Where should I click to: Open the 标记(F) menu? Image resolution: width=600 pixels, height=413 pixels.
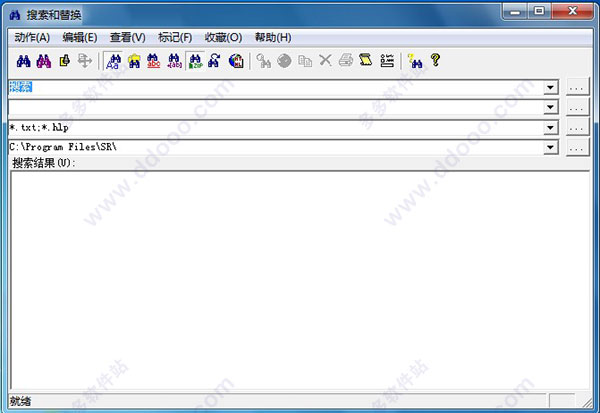point(175,38)
